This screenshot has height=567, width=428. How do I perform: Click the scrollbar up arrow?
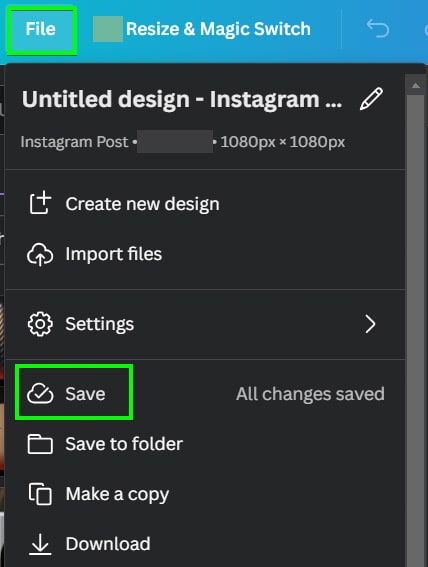416,86
